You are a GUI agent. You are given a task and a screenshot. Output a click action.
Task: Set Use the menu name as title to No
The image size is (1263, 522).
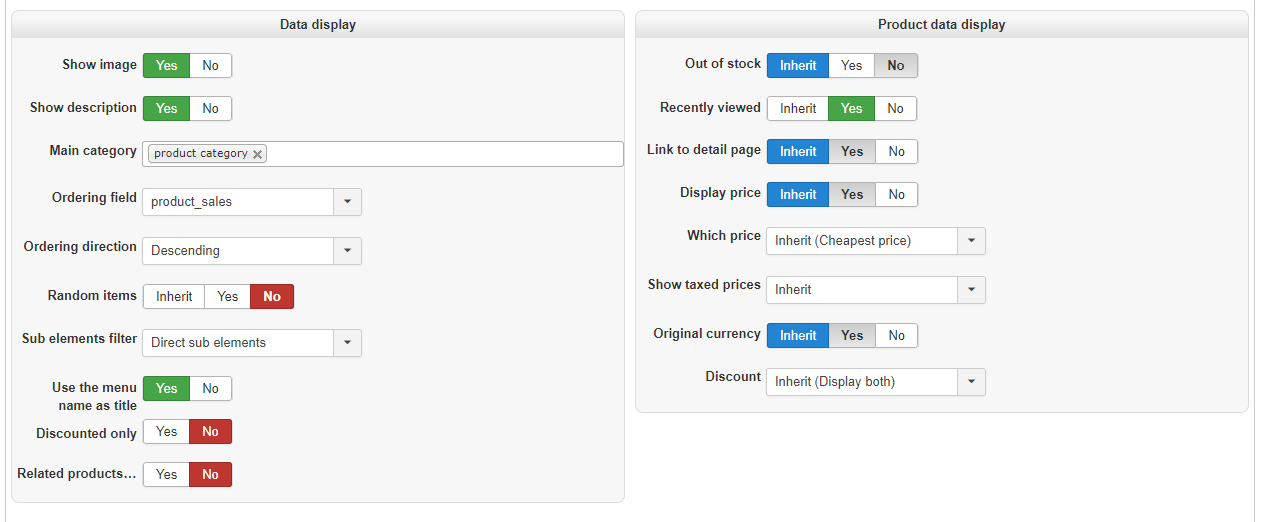pos(210,389)
